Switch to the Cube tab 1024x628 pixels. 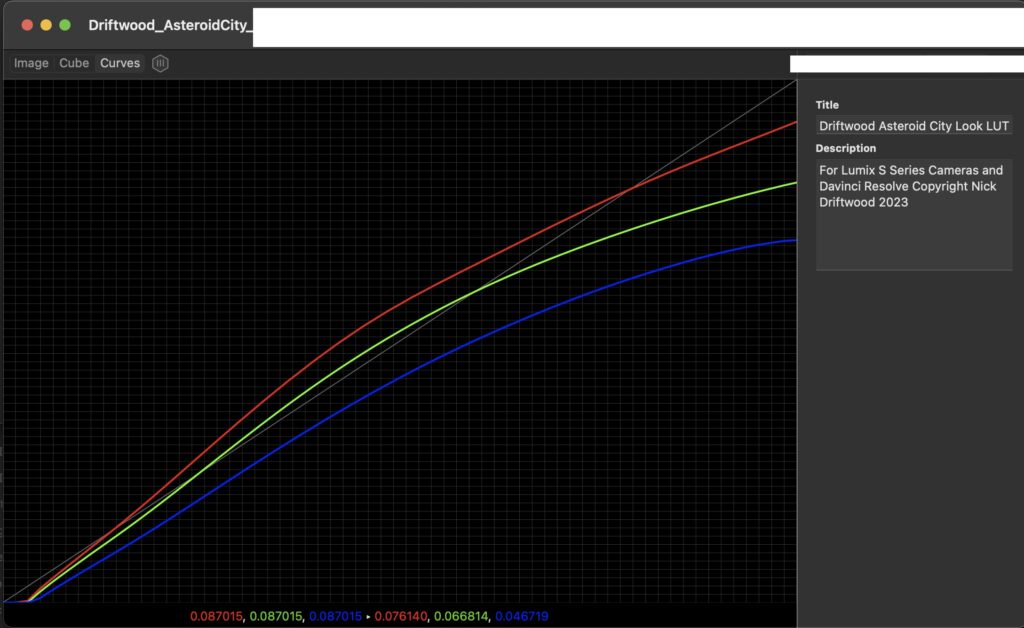(74, 63)
